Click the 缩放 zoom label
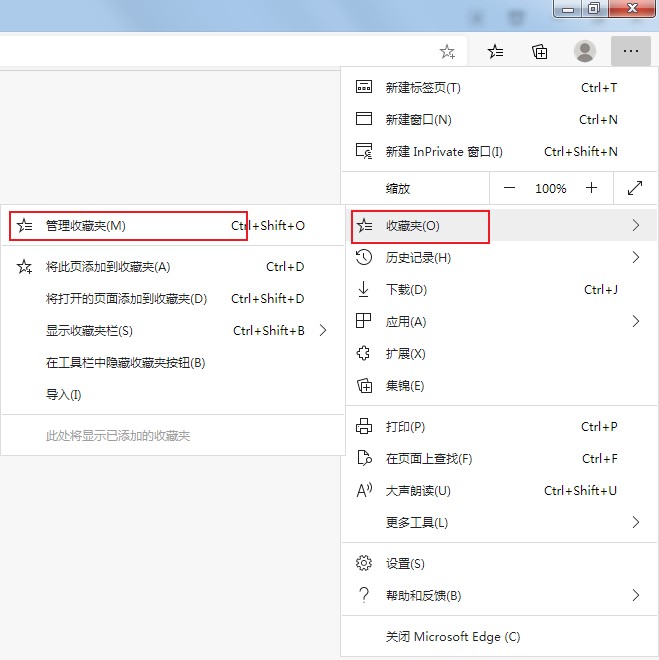This screenshot has height=660, width=659. (398, 188)
